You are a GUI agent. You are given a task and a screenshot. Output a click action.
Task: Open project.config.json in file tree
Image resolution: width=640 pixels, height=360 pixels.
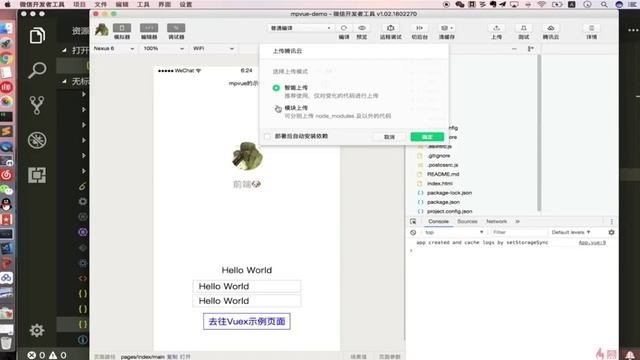(x=449, y=211)
